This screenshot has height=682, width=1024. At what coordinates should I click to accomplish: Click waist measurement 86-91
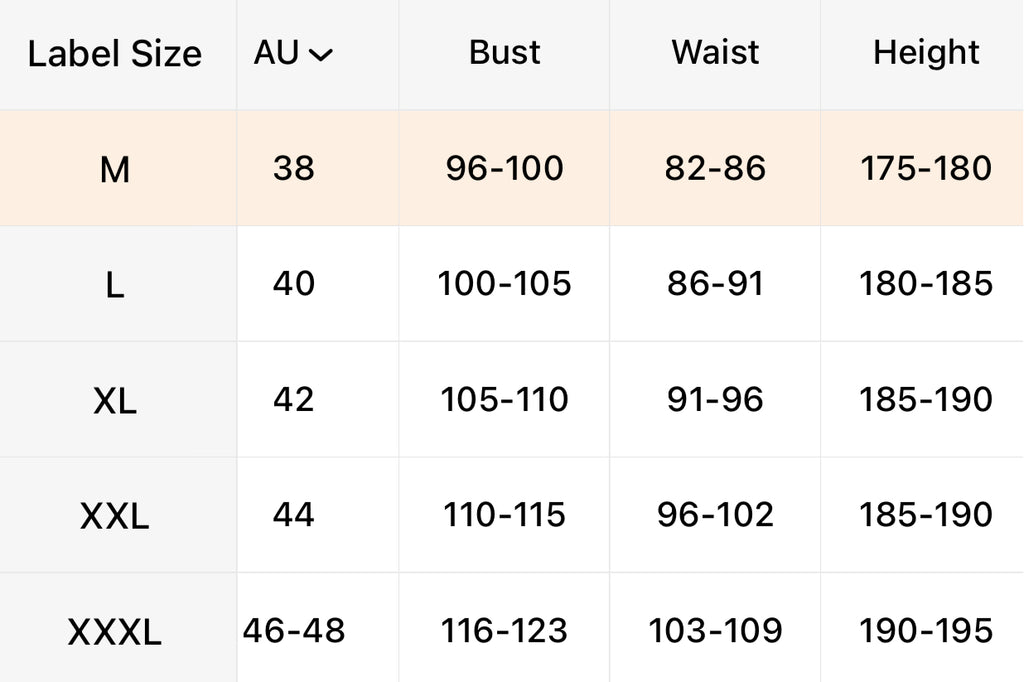[715, 284]
